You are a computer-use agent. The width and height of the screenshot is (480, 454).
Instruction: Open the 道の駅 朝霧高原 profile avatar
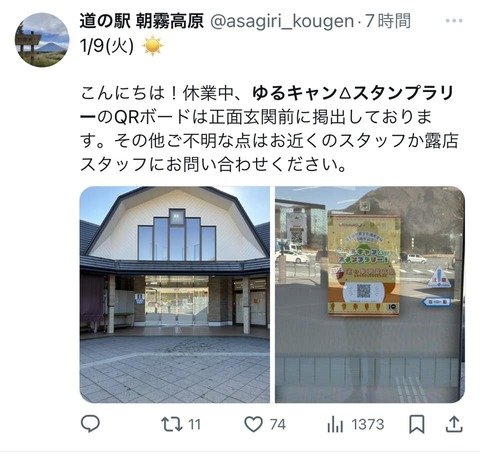[42, 40]
